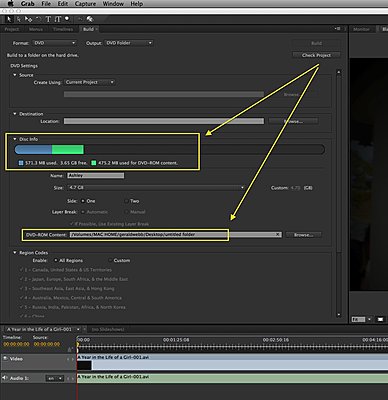The height and width of the screenshot is (400, 388).
Task: Enable the All Regions radio button
Action: [56, 260]
